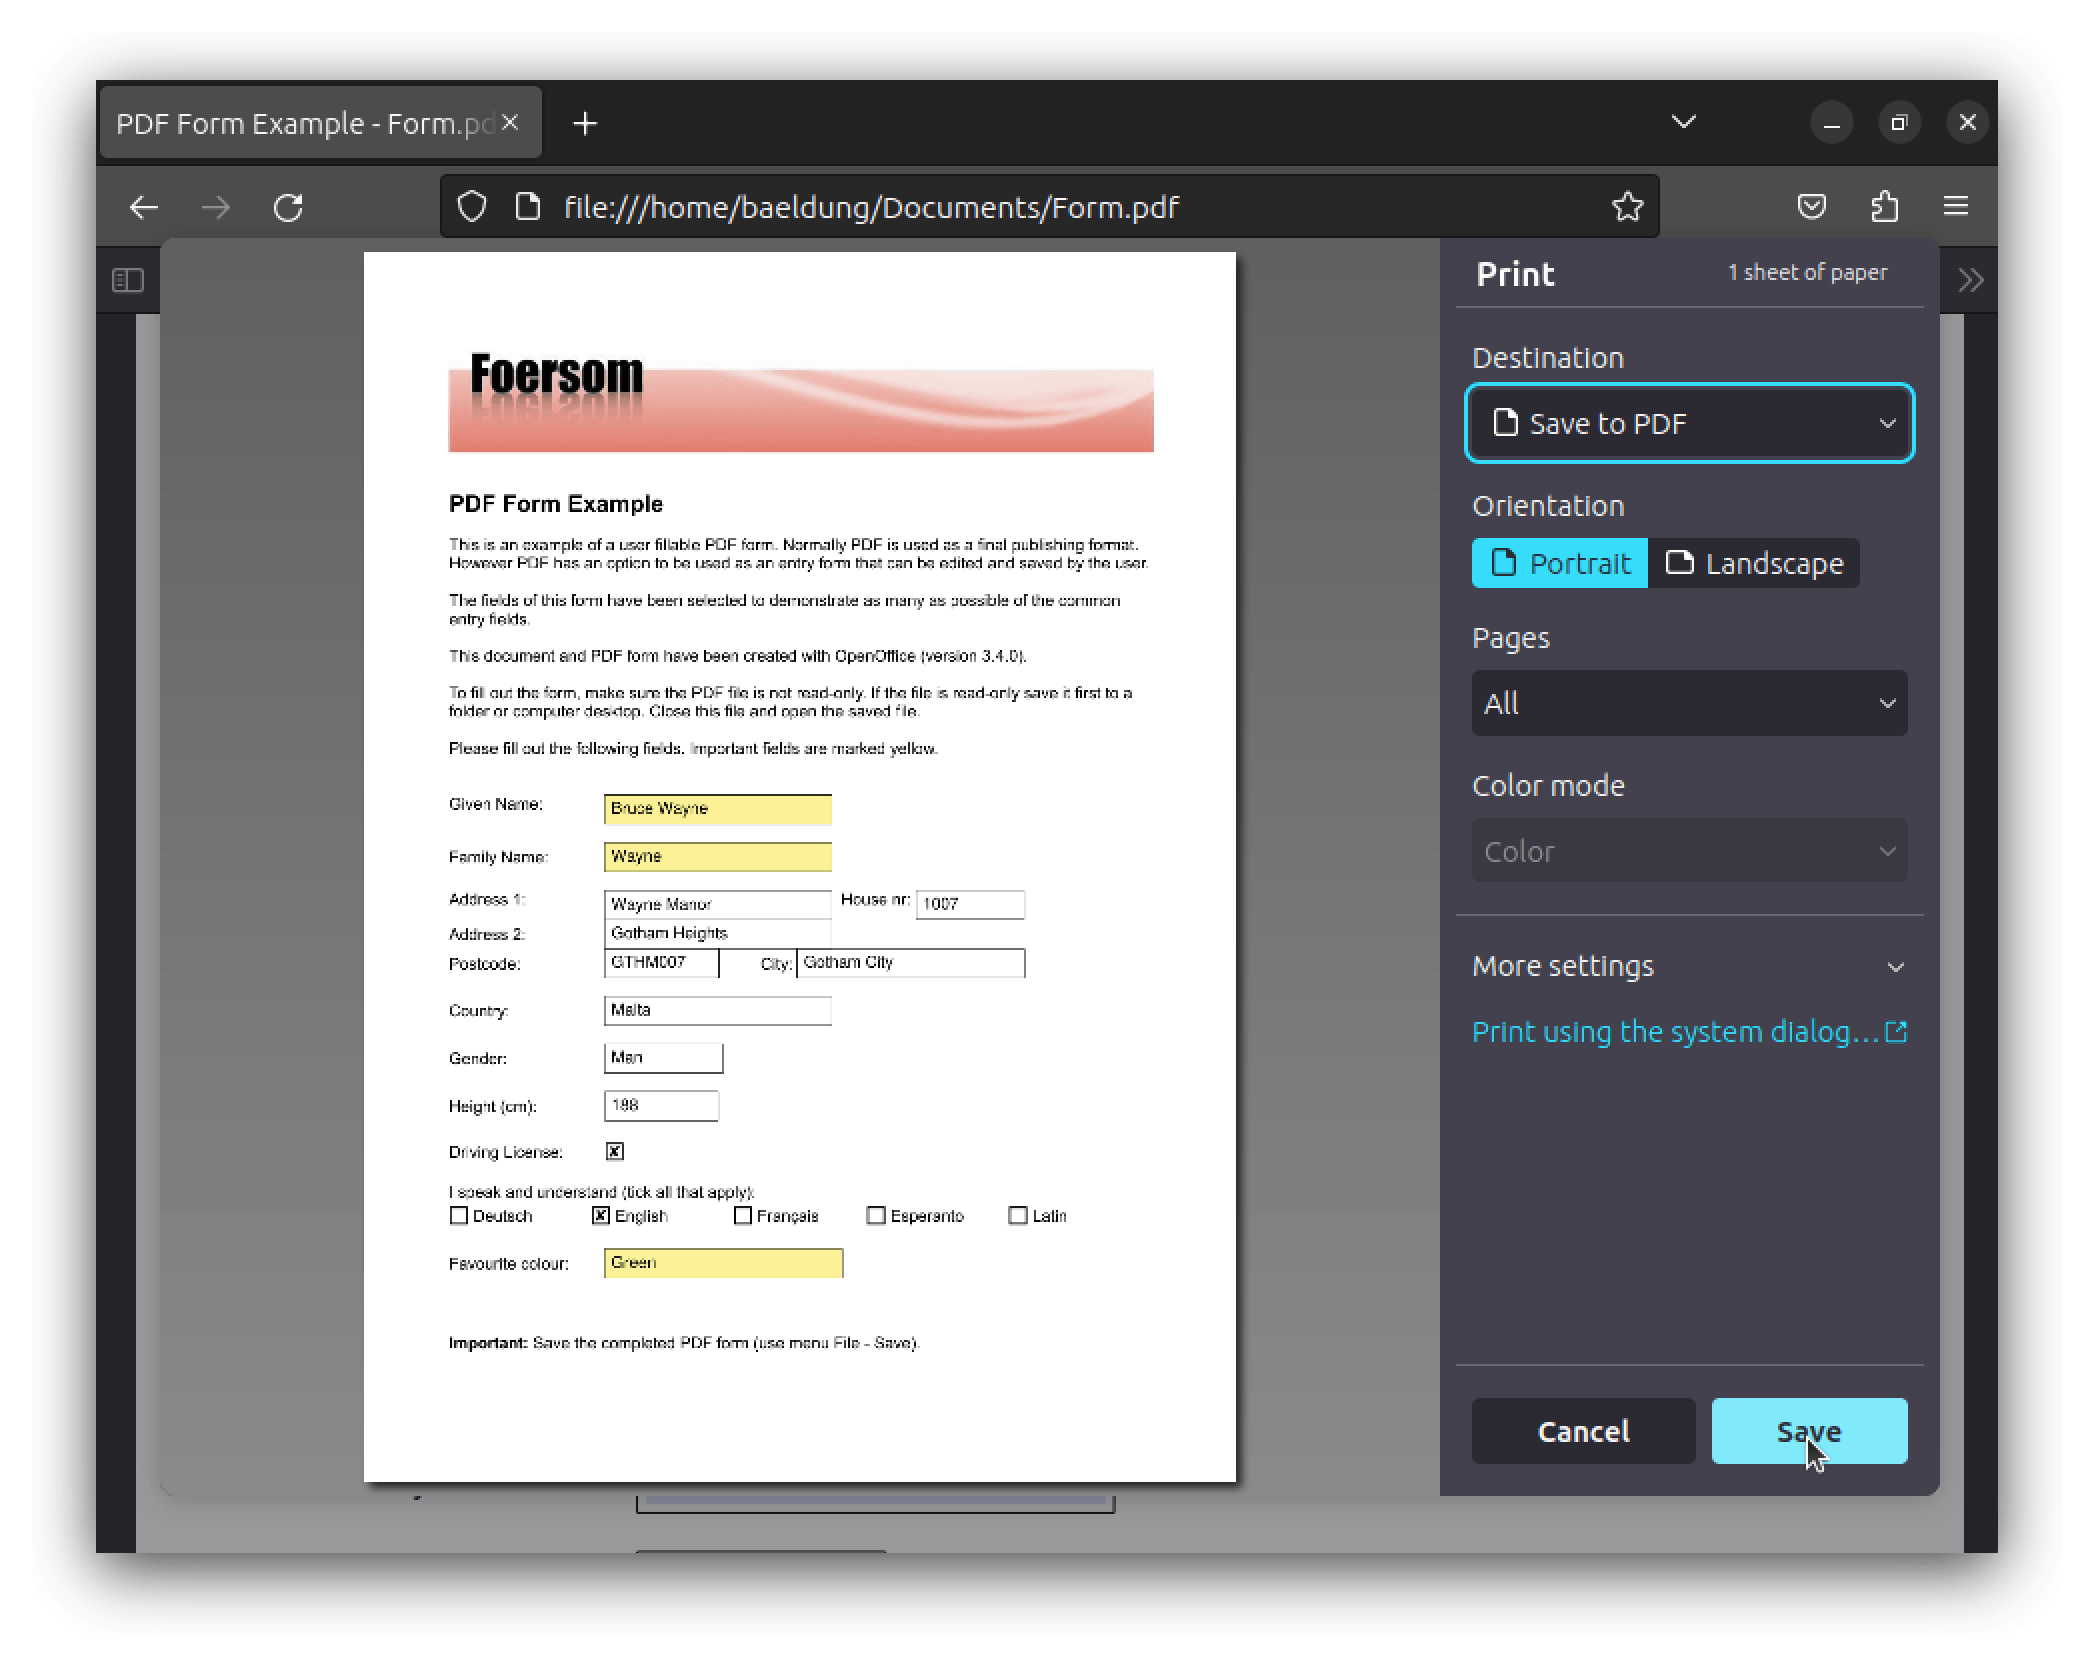Click the forward navigation arrow
Viewport: 2094px width, 1665px height.
pos(216,207)
